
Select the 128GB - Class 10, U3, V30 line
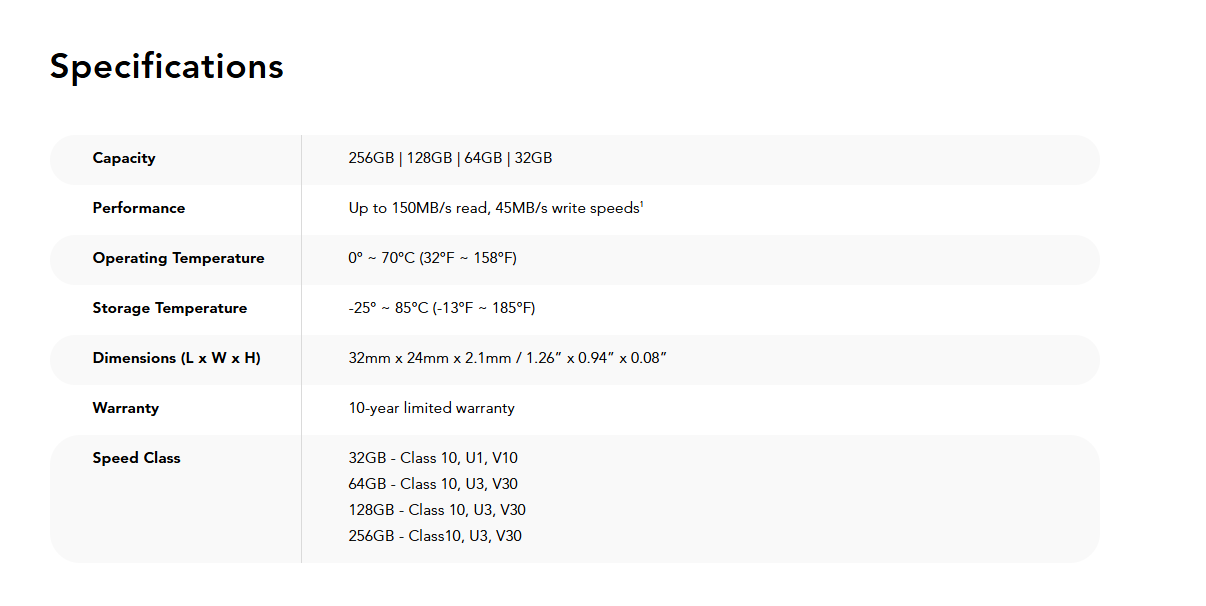pos(437,510)
